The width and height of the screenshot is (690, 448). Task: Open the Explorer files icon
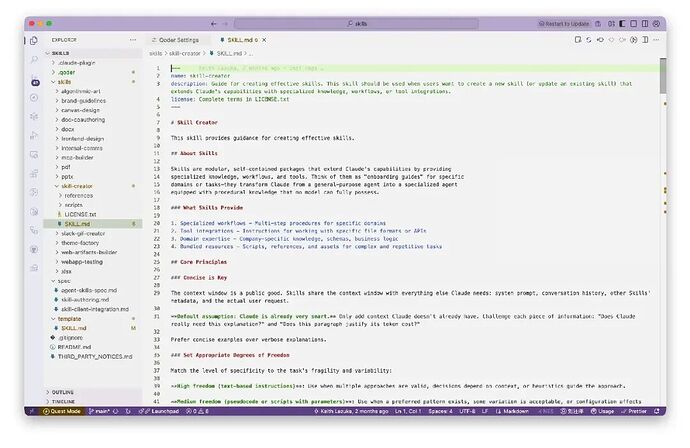point(36,41)
